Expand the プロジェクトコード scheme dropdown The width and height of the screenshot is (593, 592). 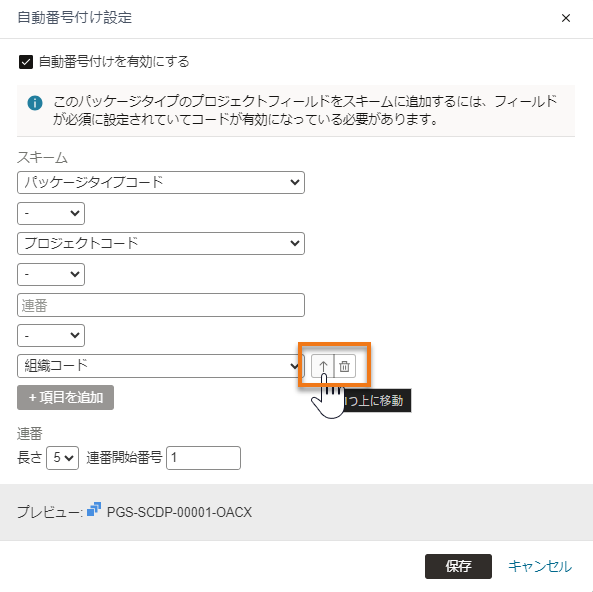pos(161,243)
